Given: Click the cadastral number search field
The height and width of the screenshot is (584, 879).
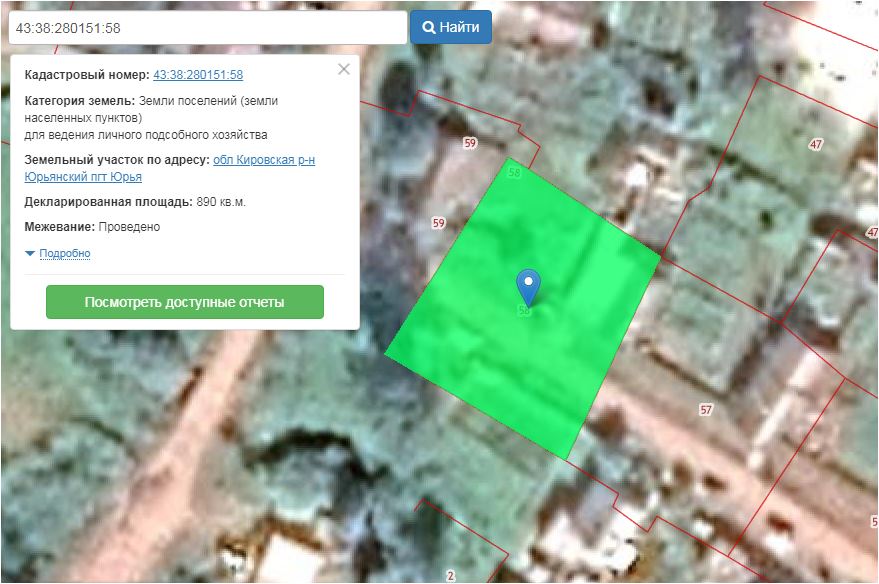Looking at the screenshot, I should [207, 27].
